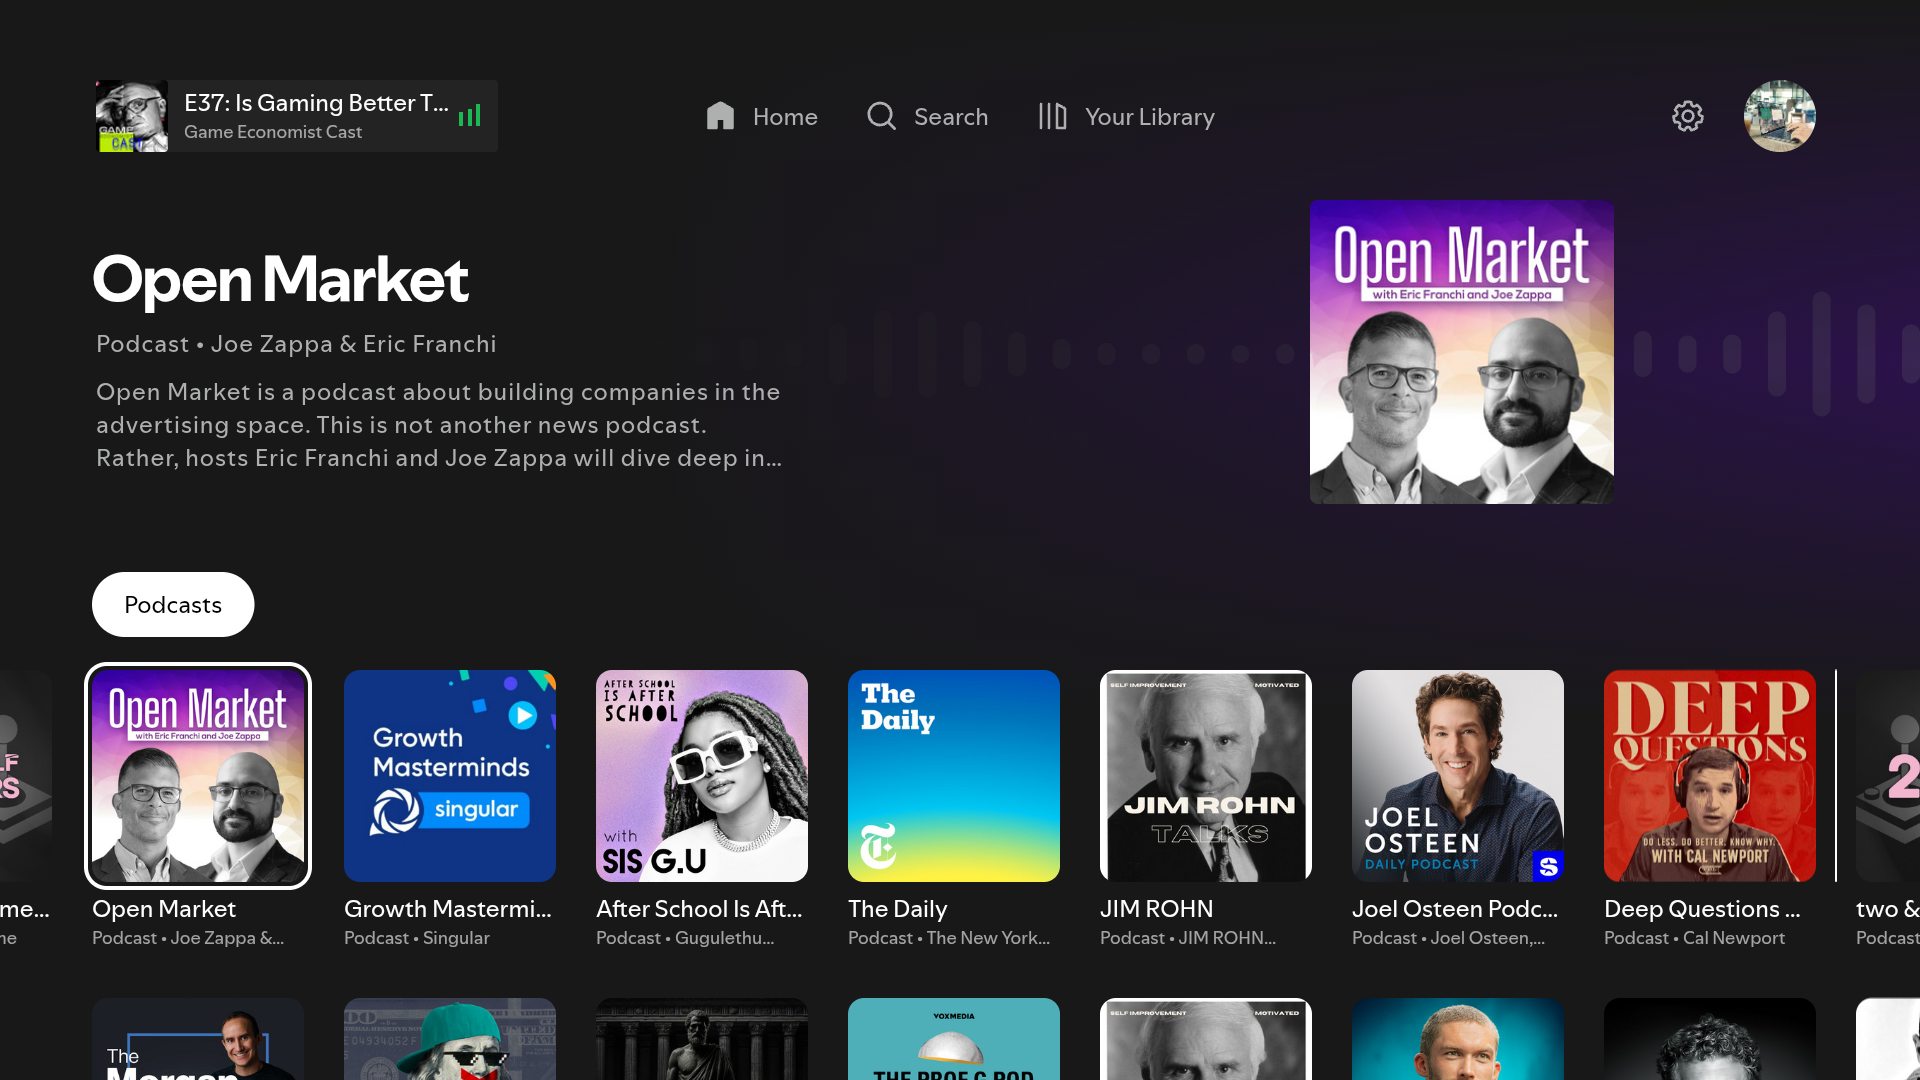Open the E37 Is Gaming Better episode title

(x=315, y=103)
